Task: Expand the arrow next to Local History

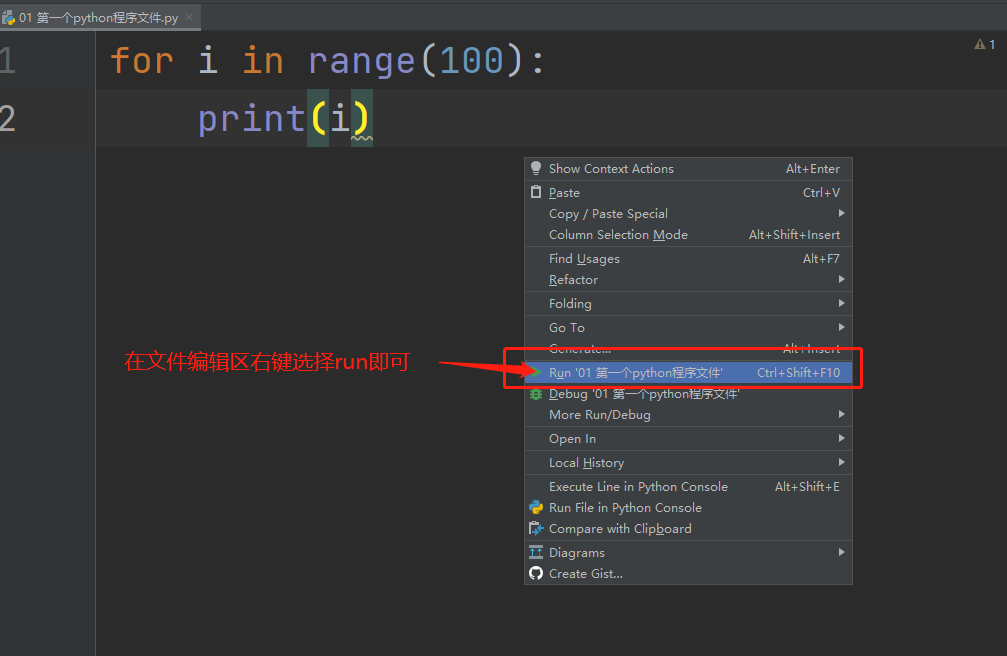Action: [x=841, y=462]
